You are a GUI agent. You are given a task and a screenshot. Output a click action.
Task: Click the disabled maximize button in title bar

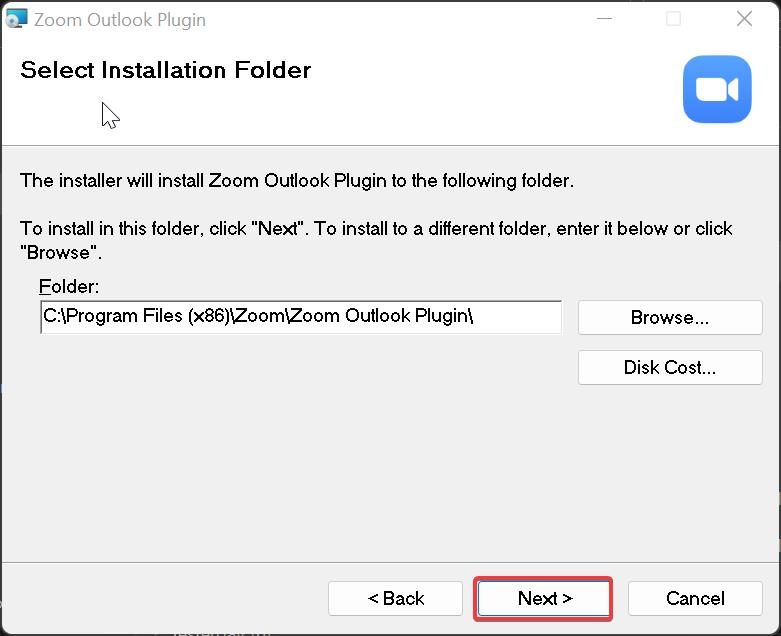click(674, 19)
